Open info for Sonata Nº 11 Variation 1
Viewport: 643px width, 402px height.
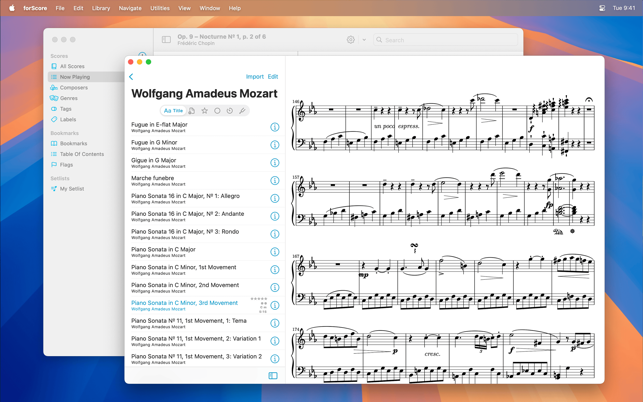click(275, 341)
